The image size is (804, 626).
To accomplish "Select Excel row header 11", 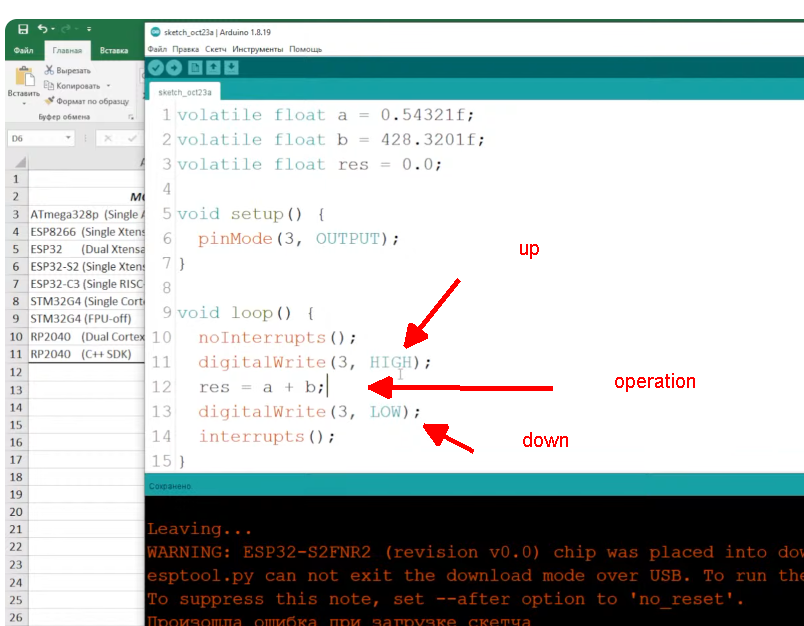I will pyautogui.click(x=16, y=354).
